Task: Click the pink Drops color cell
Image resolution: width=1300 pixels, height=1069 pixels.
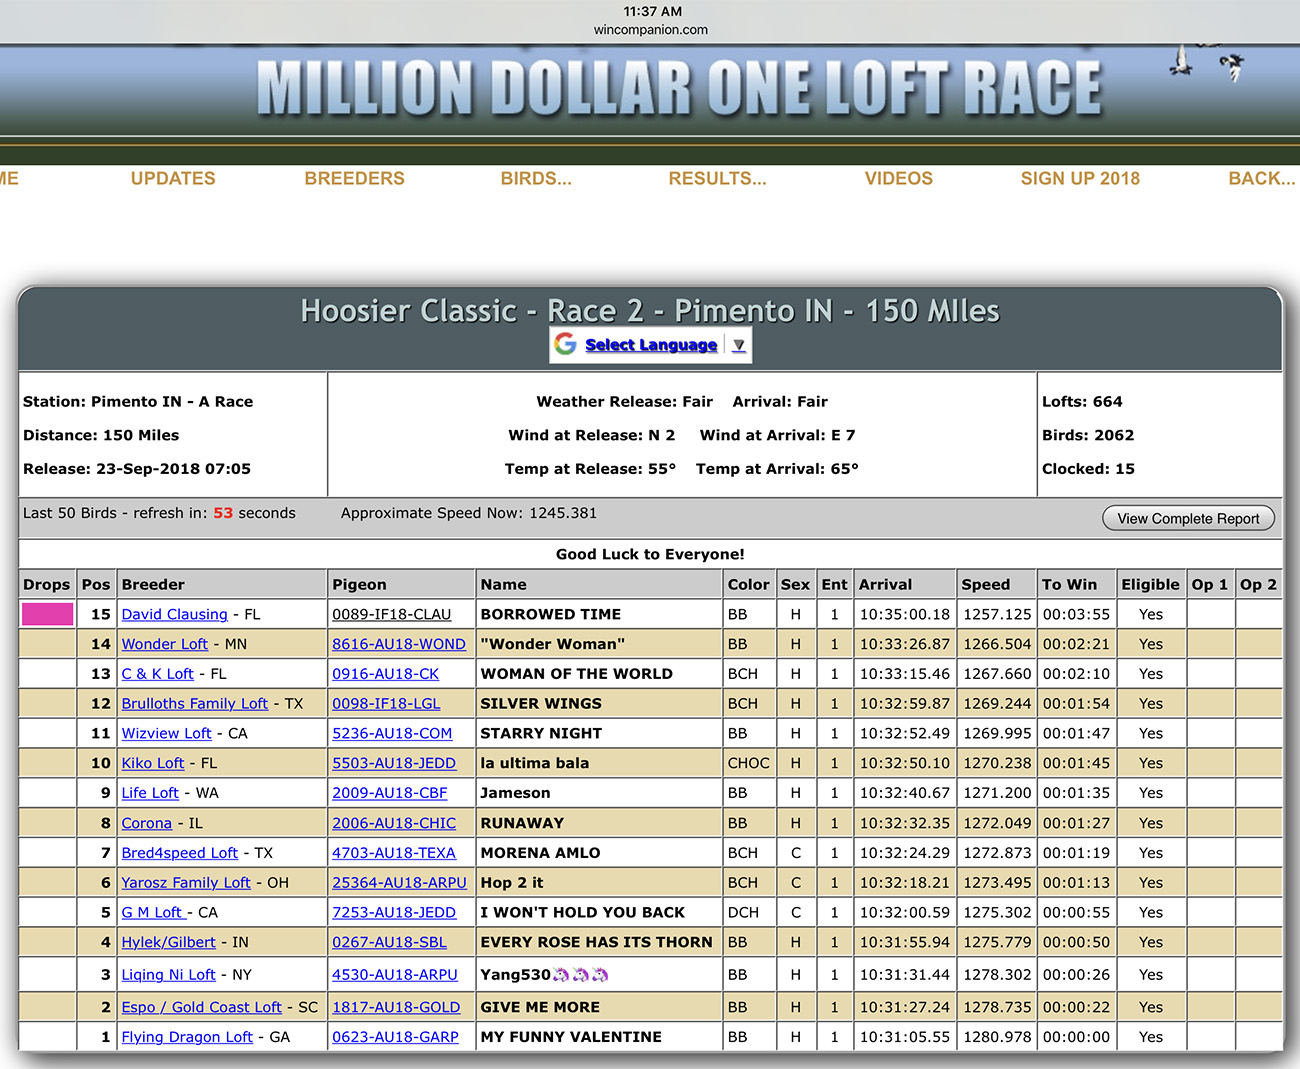Action: 47,614
